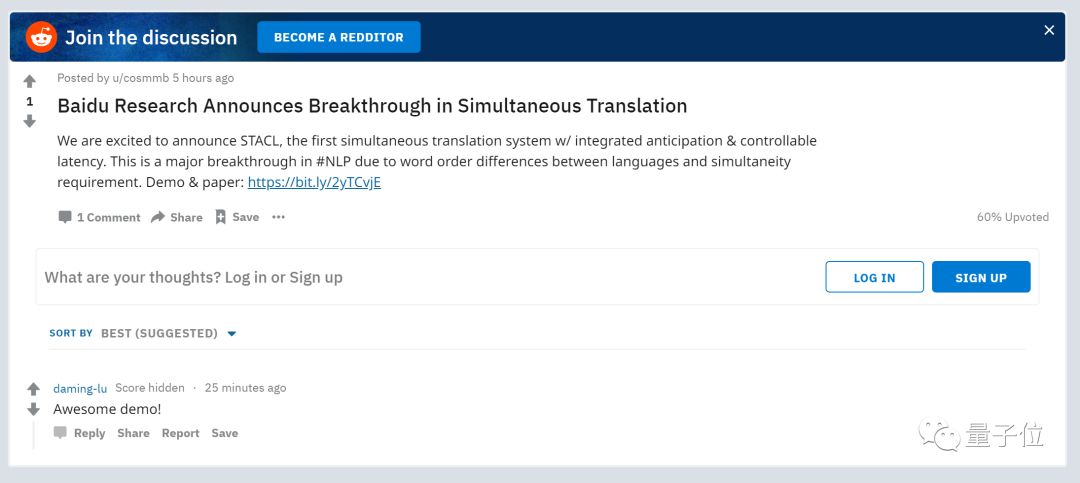Upvote daming-lu's comment
This screenshot has height=483, width=1080.
[x=33, y=389]
